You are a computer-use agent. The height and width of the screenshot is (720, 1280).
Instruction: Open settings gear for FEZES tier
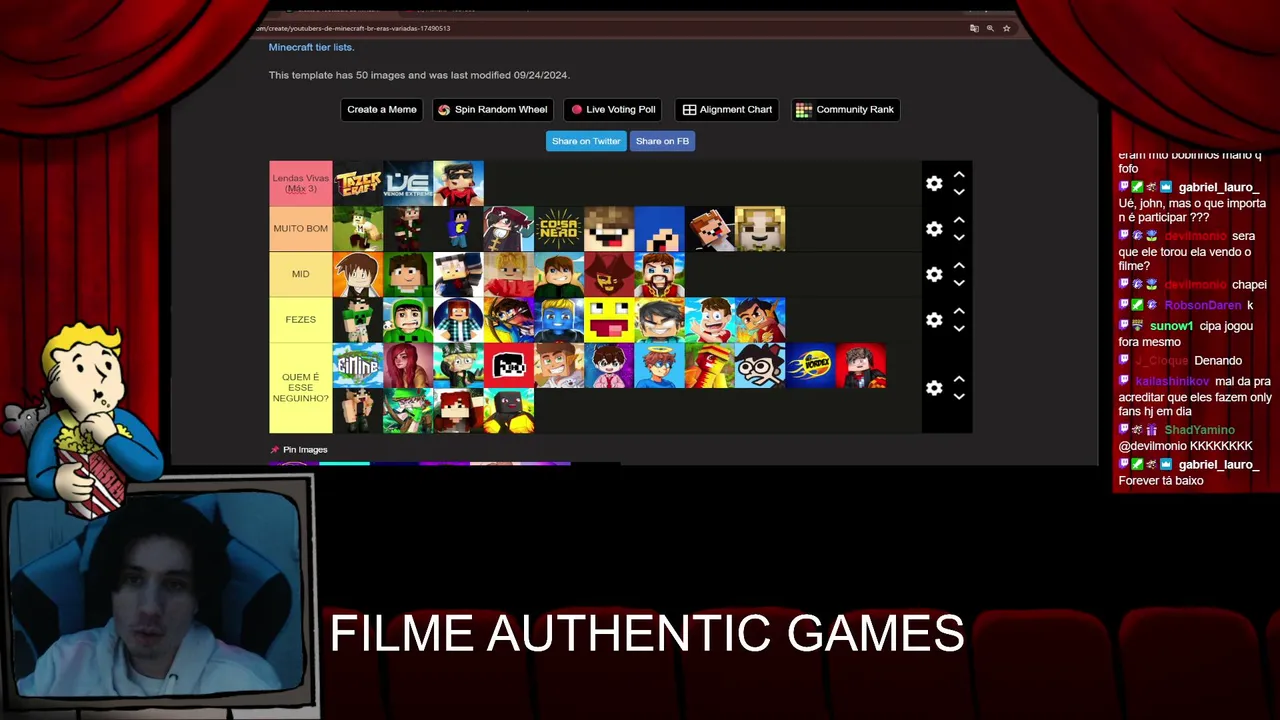[934, 320]
